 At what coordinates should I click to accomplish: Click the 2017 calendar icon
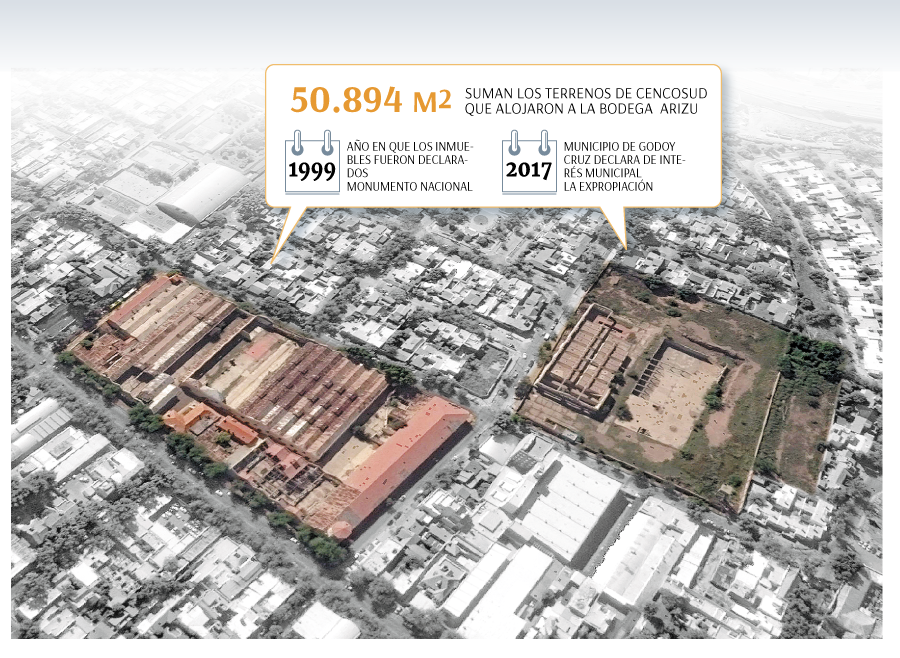click(x=529, y=162)
